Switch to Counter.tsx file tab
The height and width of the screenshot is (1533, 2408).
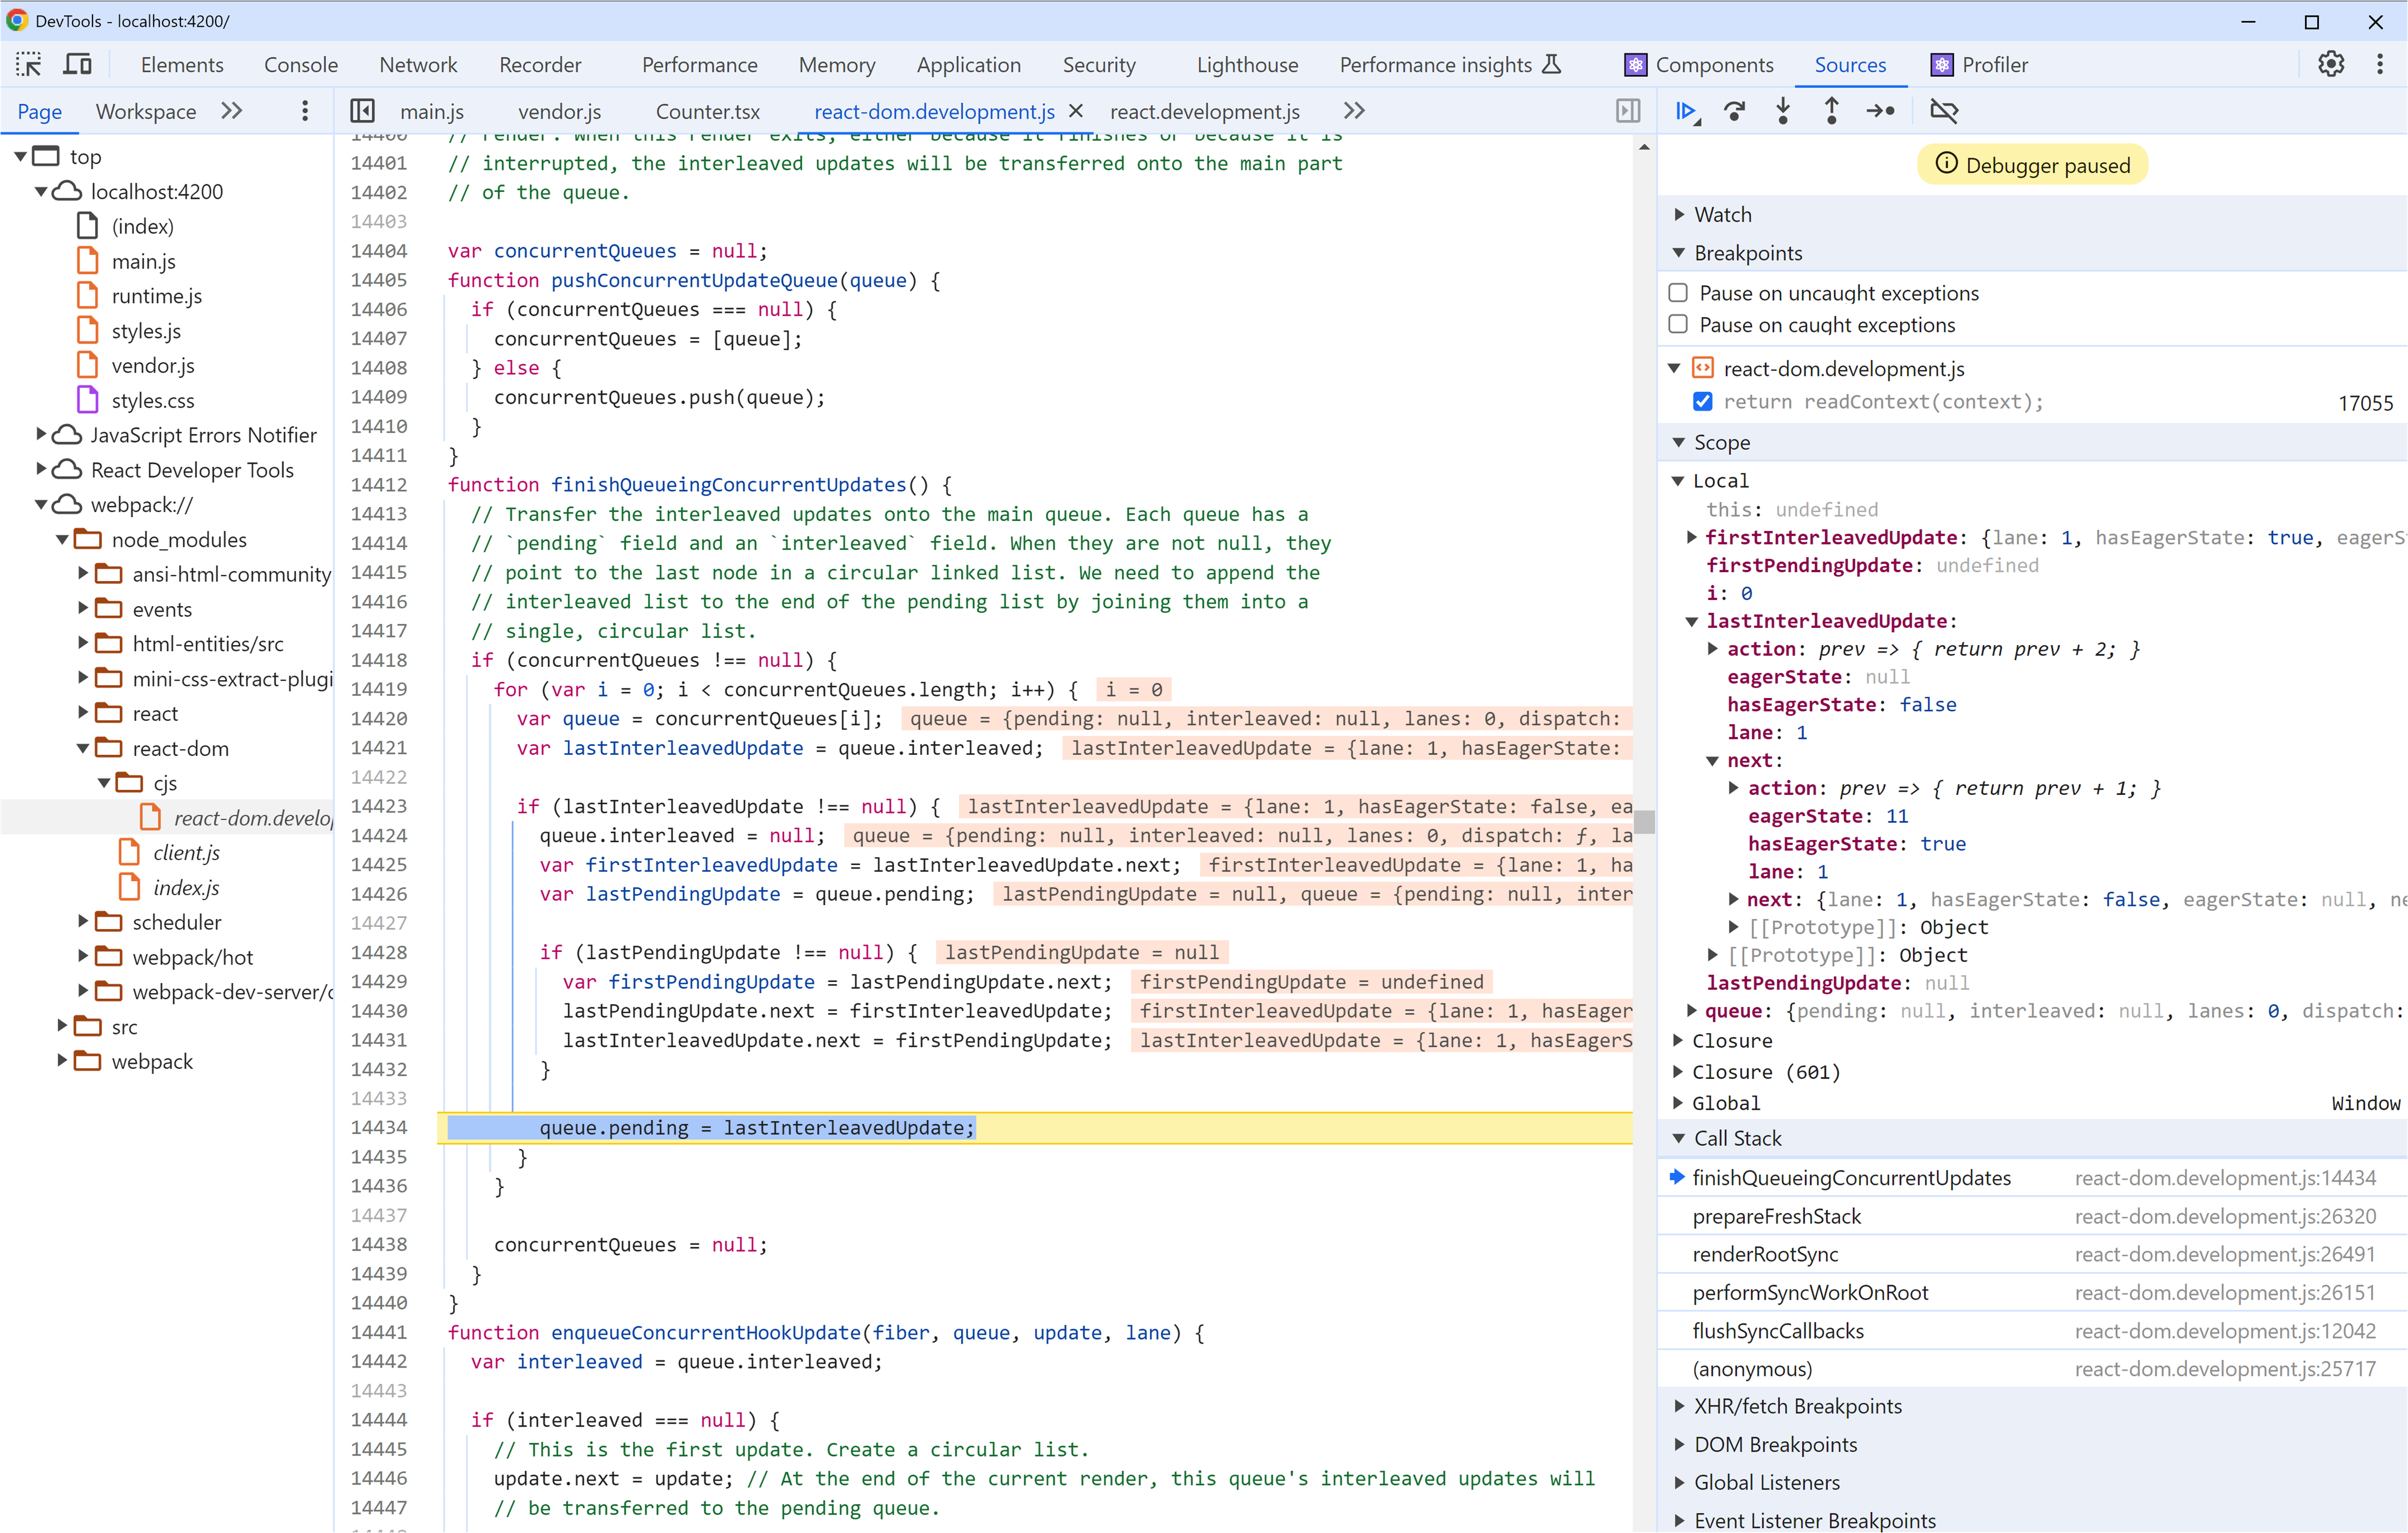click(x=708, y=111)
